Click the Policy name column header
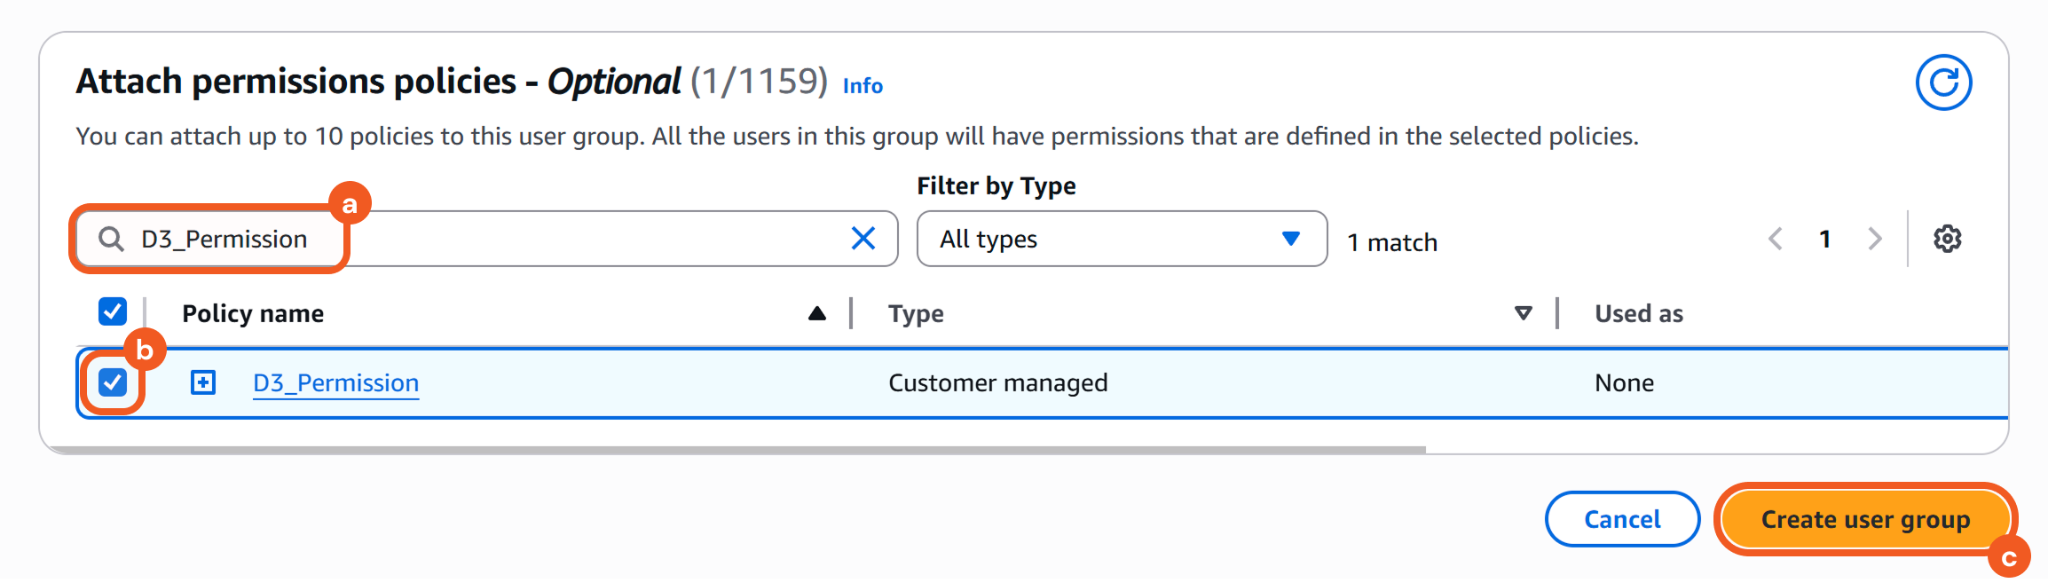 pos(253,314)
